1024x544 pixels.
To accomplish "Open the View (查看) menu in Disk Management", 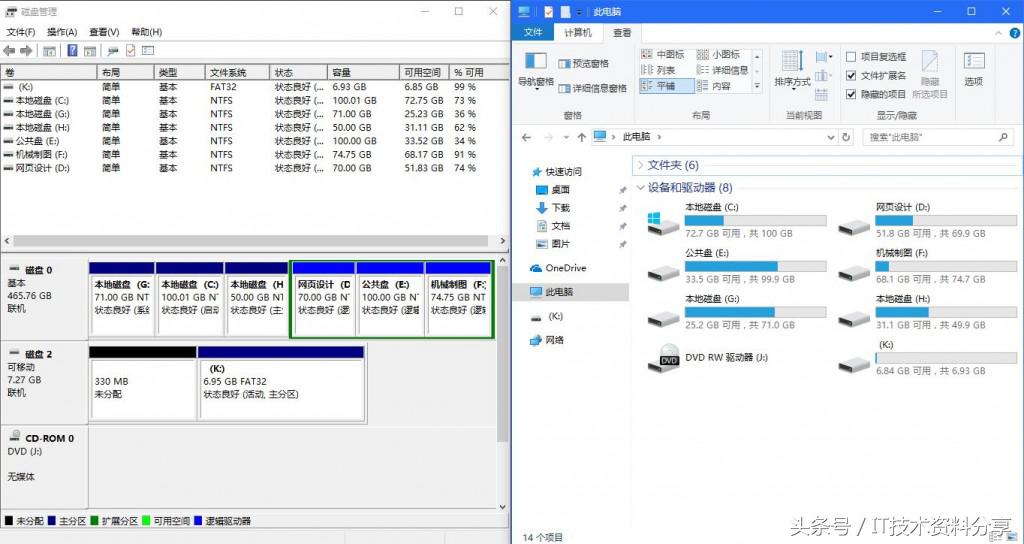I will tap(104, 31).
